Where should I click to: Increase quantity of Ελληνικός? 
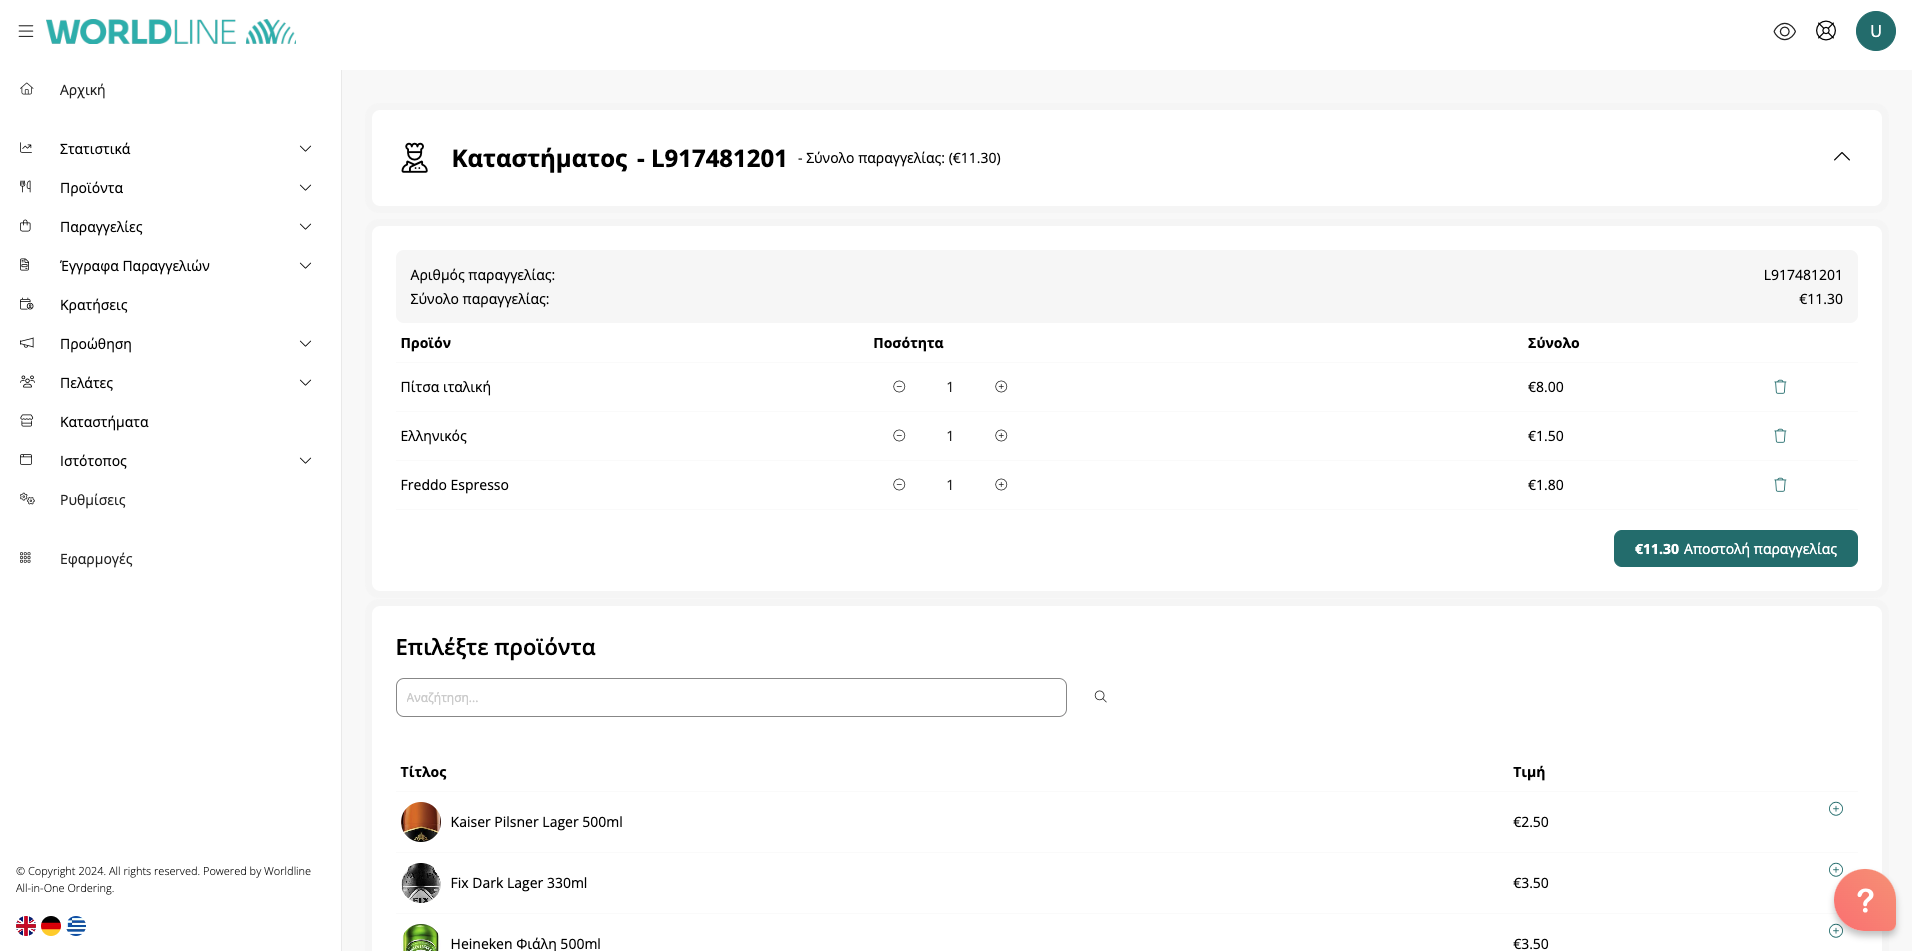click(x=1001, y=436)
